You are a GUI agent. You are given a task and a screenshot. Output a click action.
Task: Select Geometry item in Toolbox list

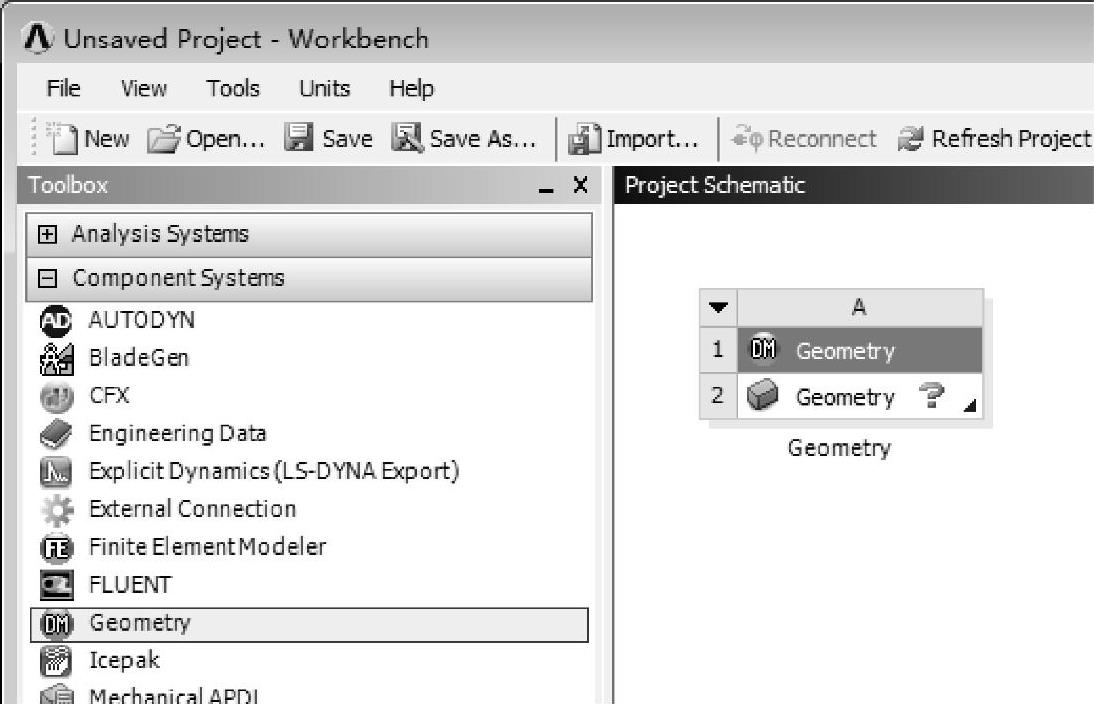point(139,623)
